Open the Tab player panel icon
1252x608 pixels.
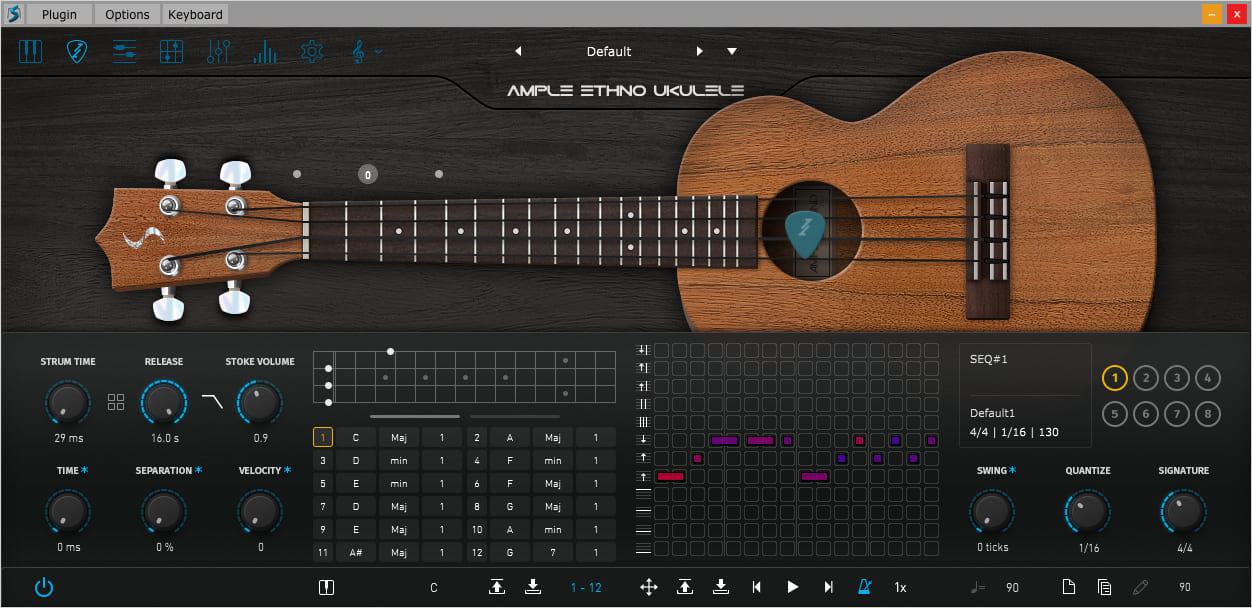coord(124,51)
